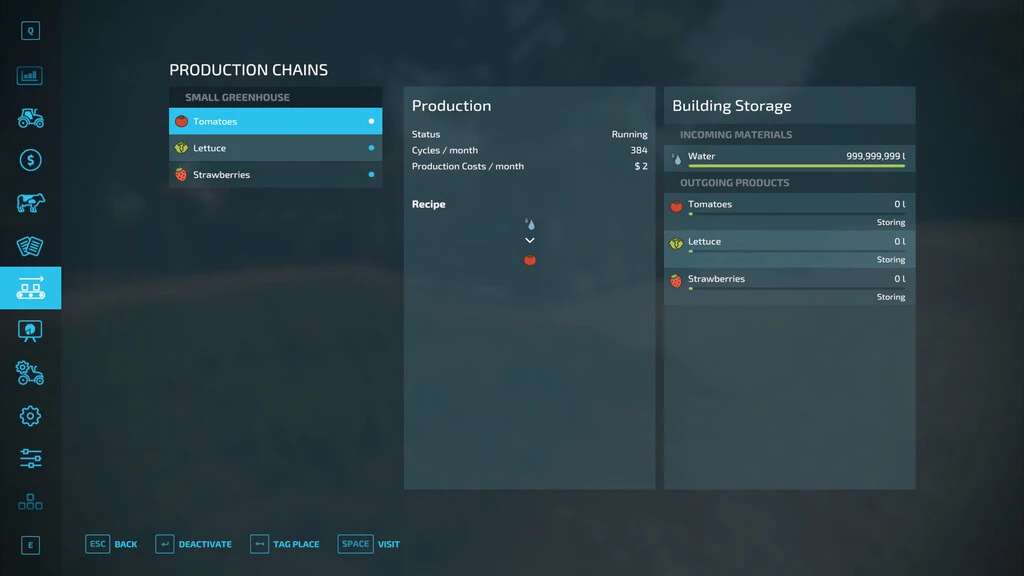
Task: Click the Water storage fill bar
Action: (796, 166)
